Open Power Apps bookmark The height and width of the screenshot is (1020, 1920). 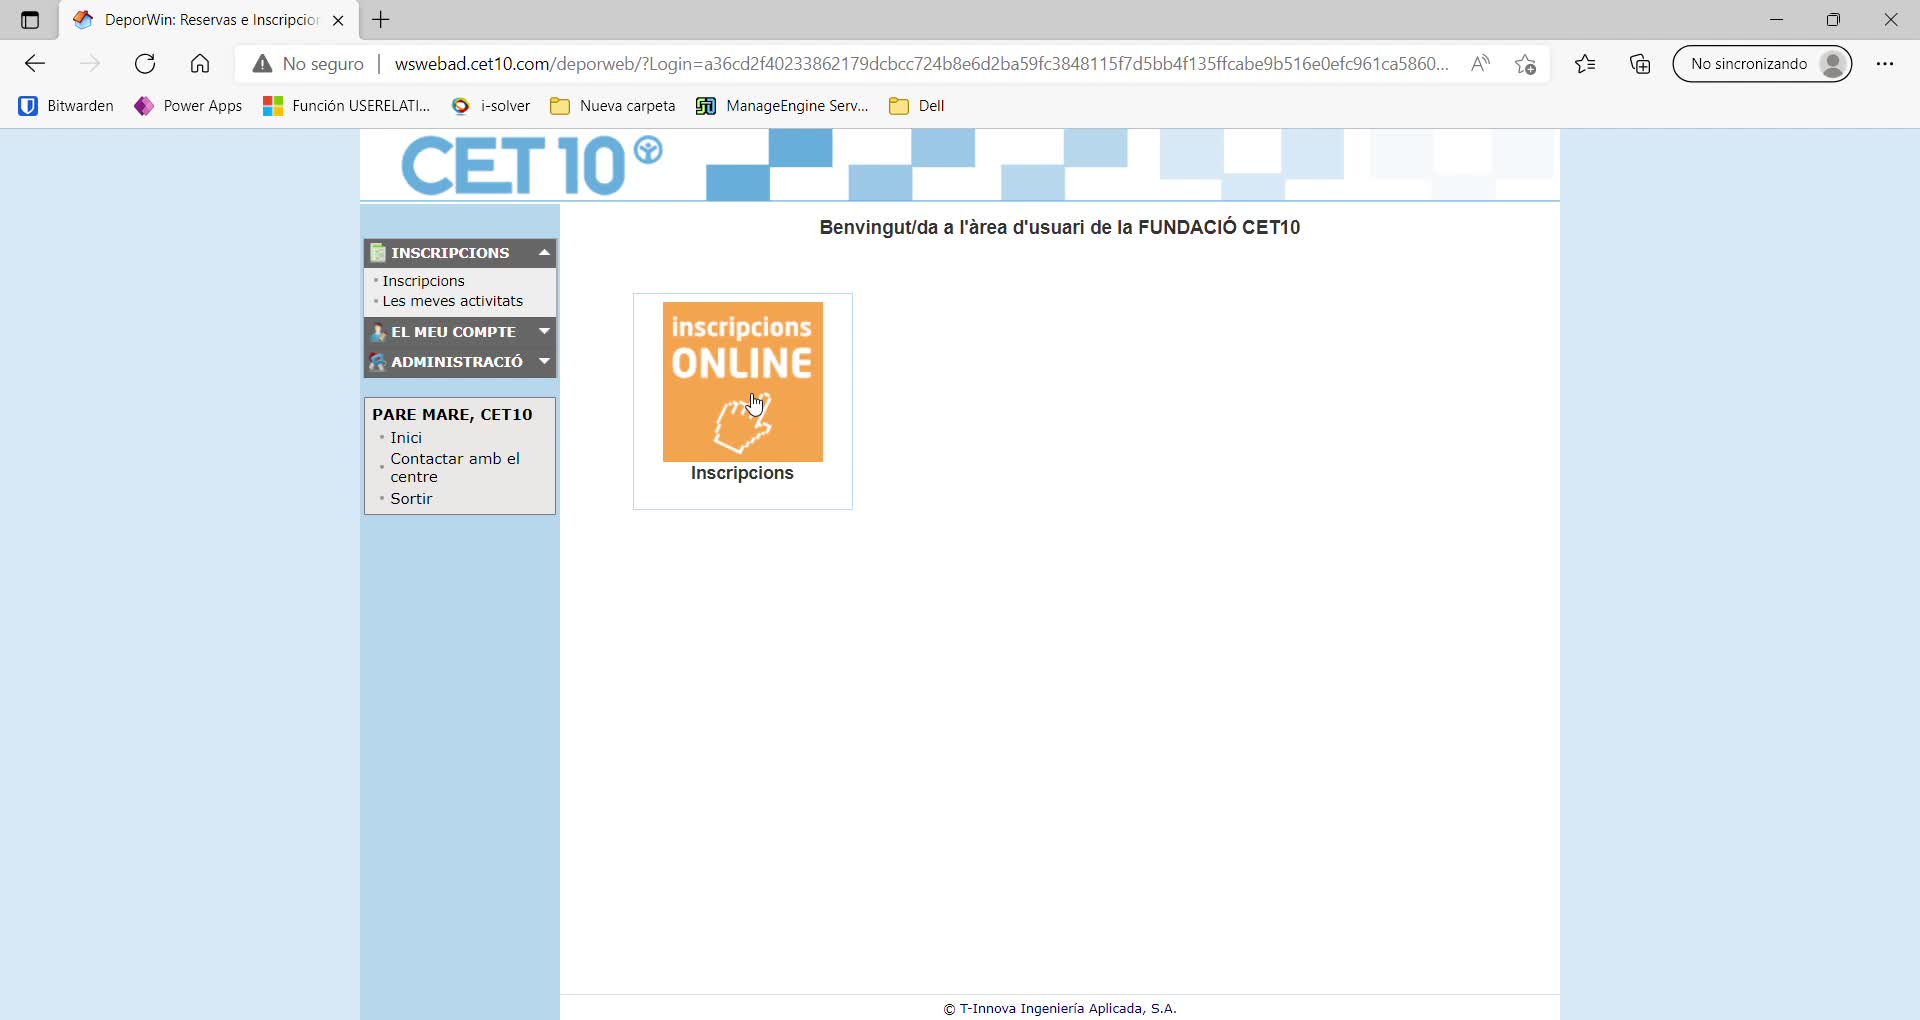point(189,106)
